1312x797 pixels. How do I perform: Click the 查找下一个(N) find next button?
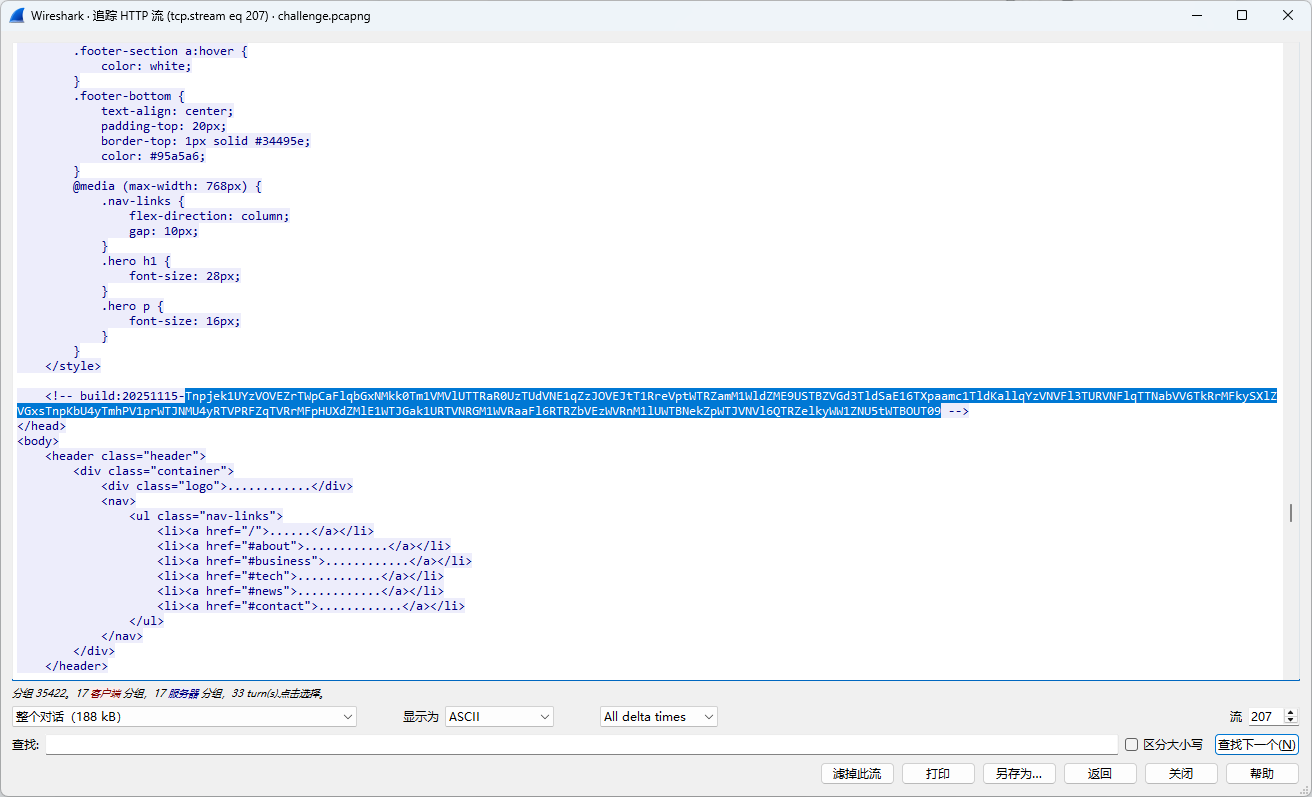1257,745
